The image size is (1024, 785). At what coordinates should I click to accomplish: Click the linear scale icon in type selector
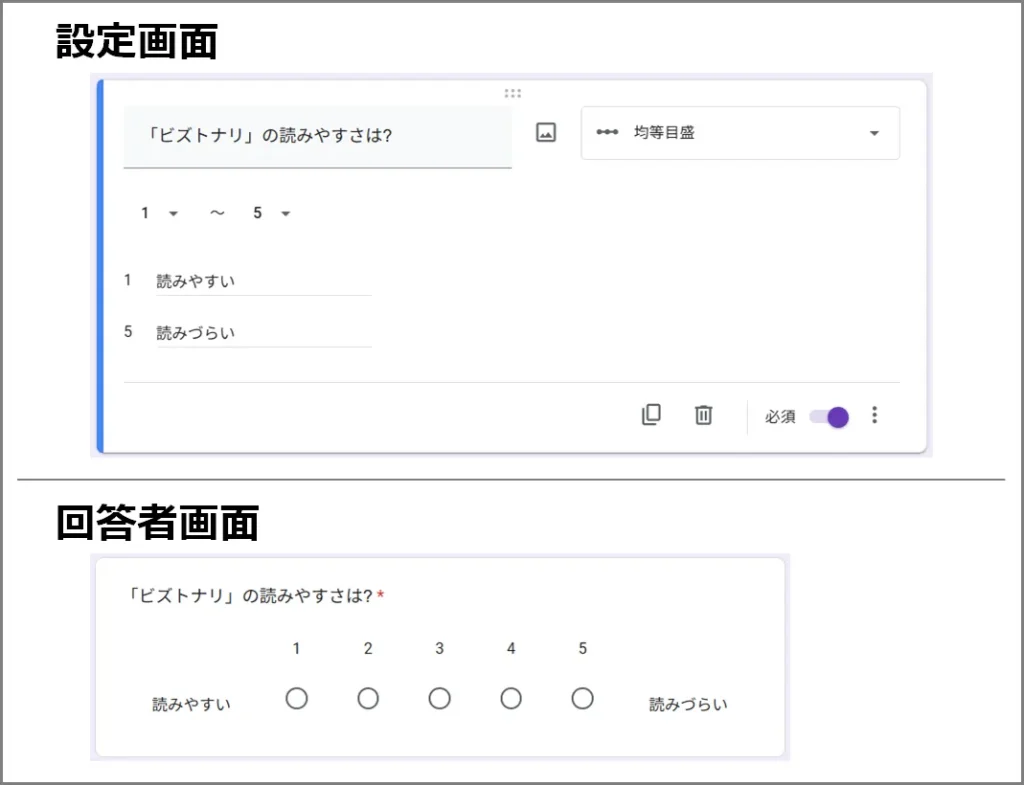[607, 133]
